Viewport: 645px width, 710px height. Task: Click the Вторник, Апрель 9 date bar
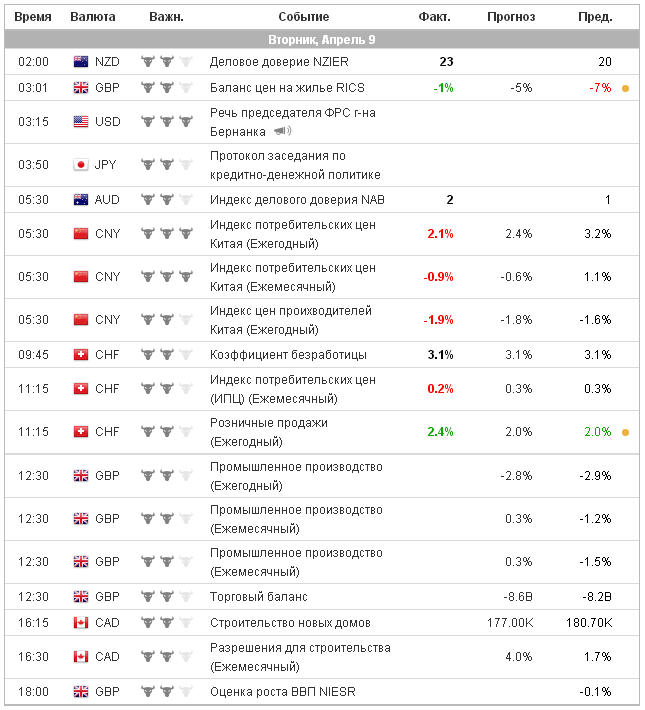tap(322, 39)
